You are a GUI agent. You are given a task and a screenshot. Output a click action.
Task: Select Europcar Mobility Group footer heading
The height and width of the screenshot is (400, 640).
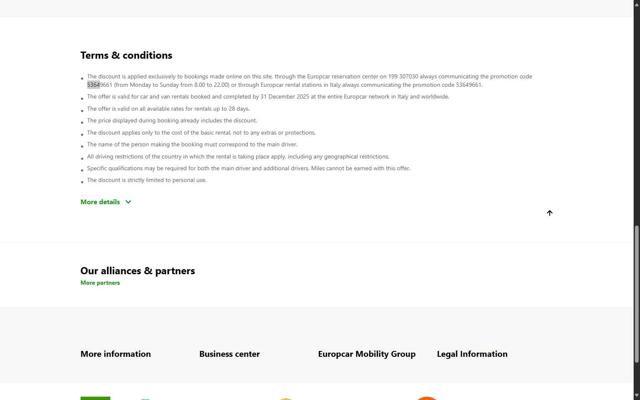366,354
